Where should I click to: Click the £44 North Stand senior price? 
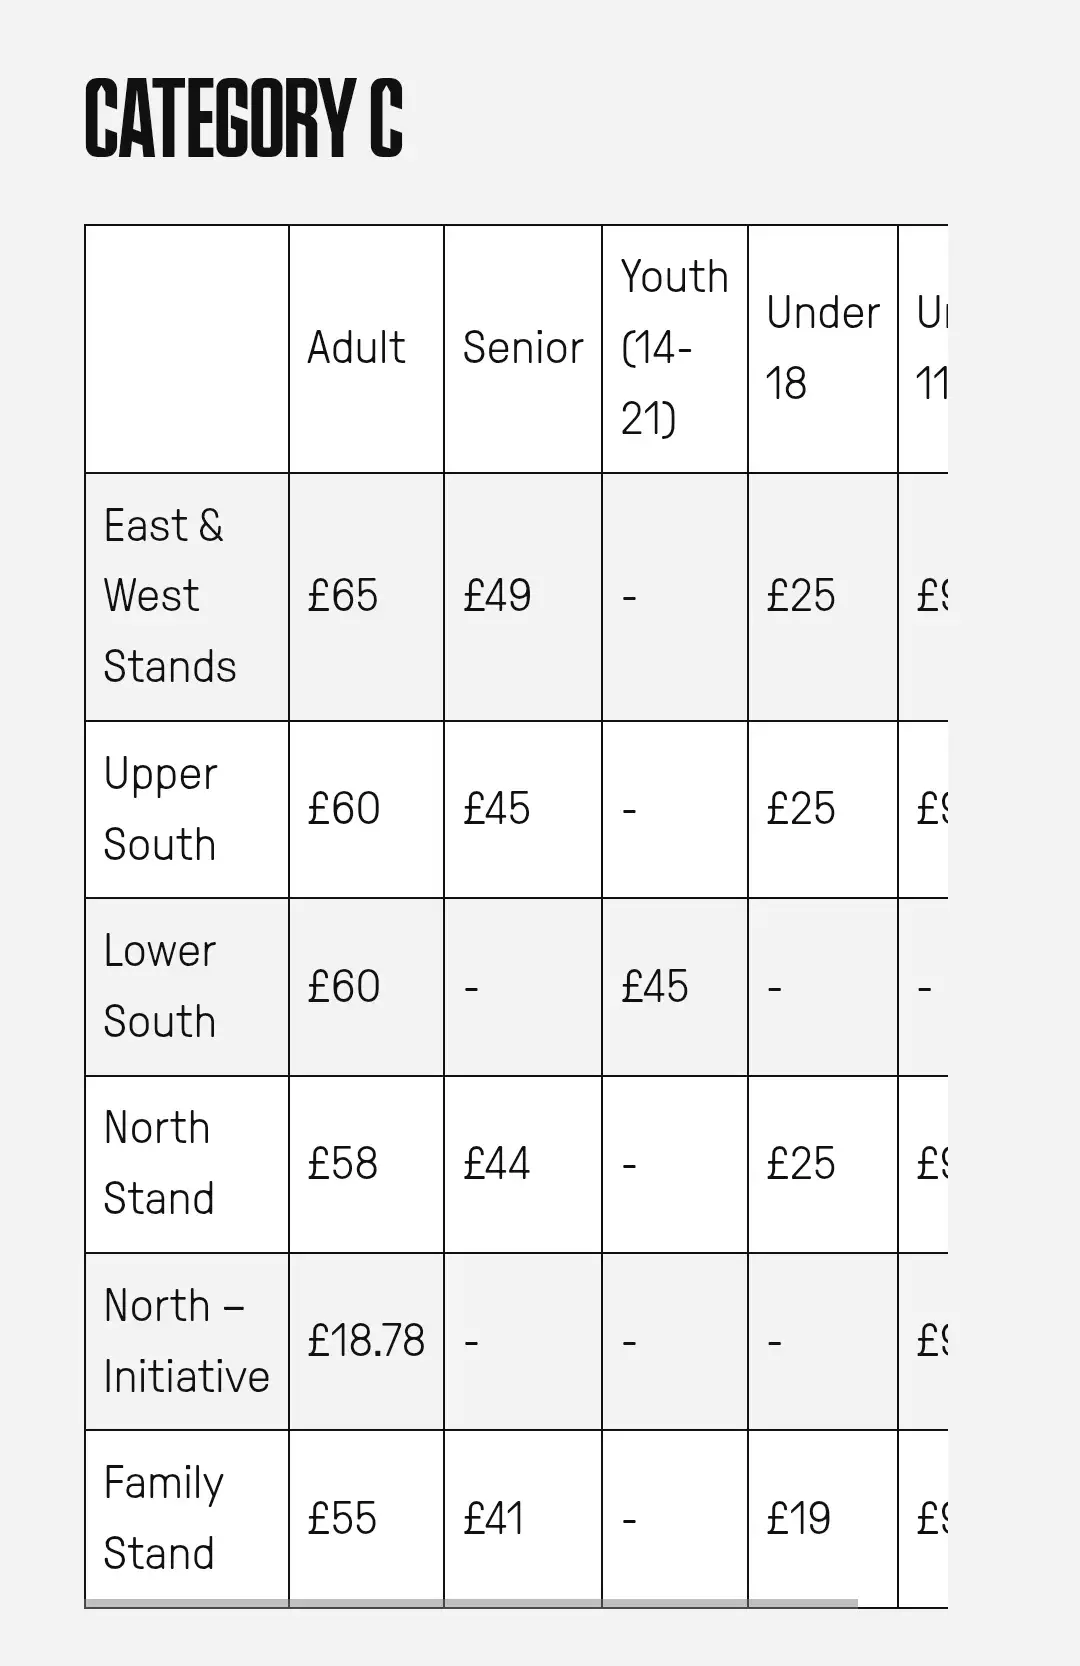[497, 1164]
